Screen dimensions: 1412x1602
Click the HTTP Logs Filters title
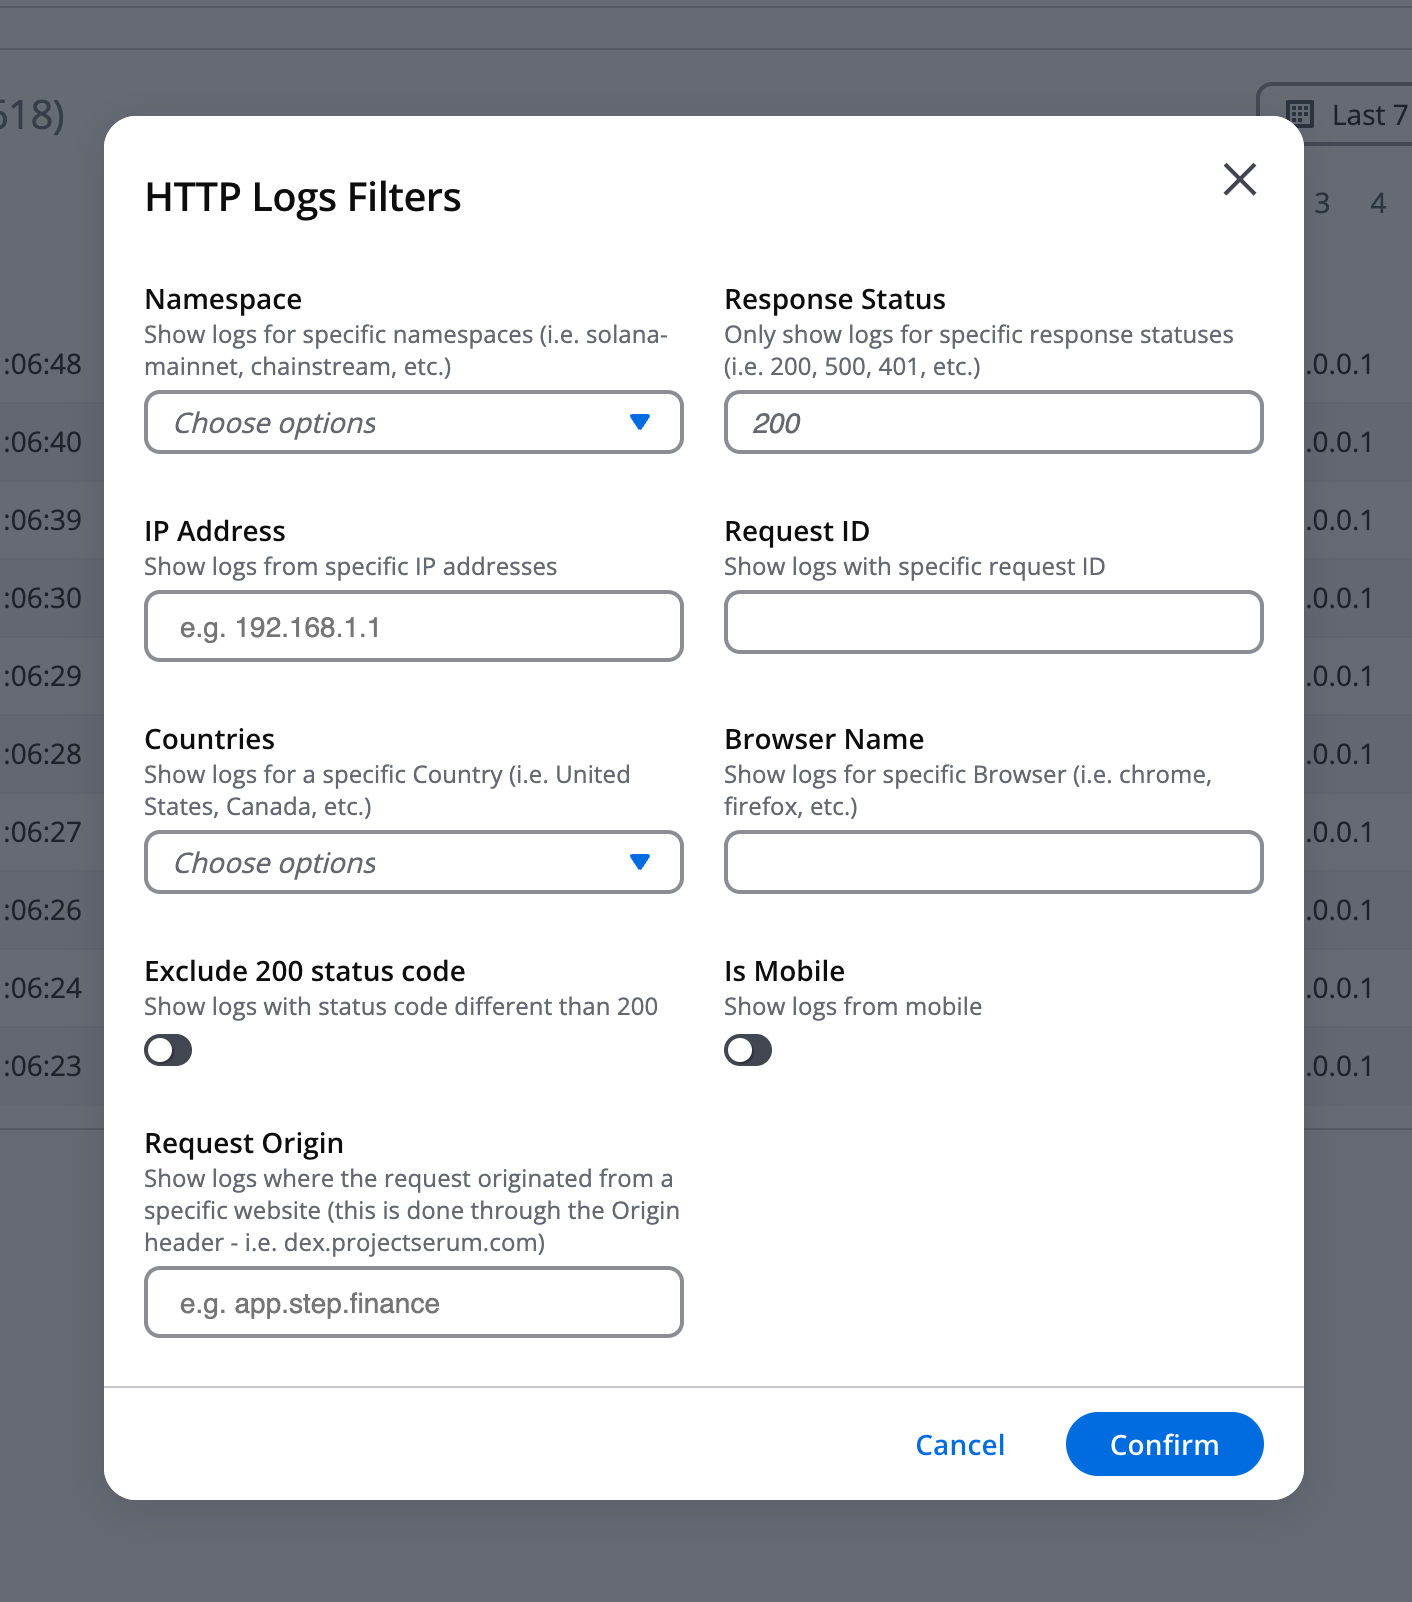(x=303, y=197)
